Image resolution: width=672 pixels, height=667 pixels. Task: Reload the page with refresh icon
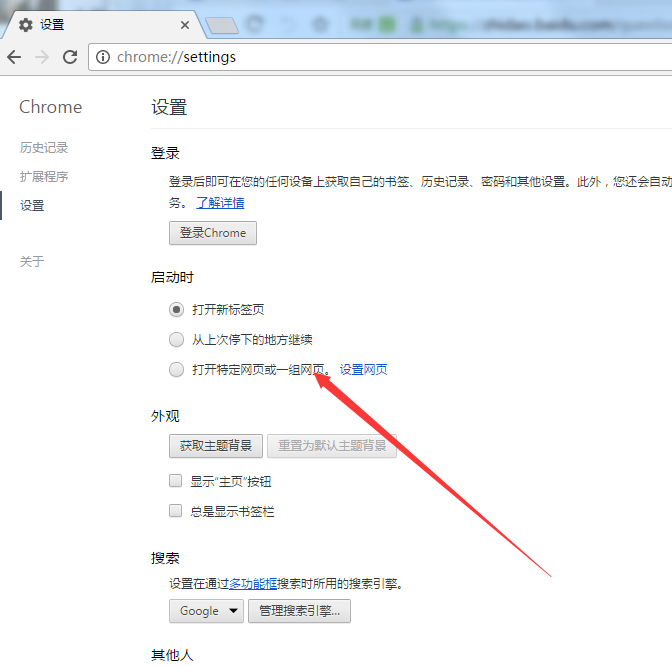(70, 57)
